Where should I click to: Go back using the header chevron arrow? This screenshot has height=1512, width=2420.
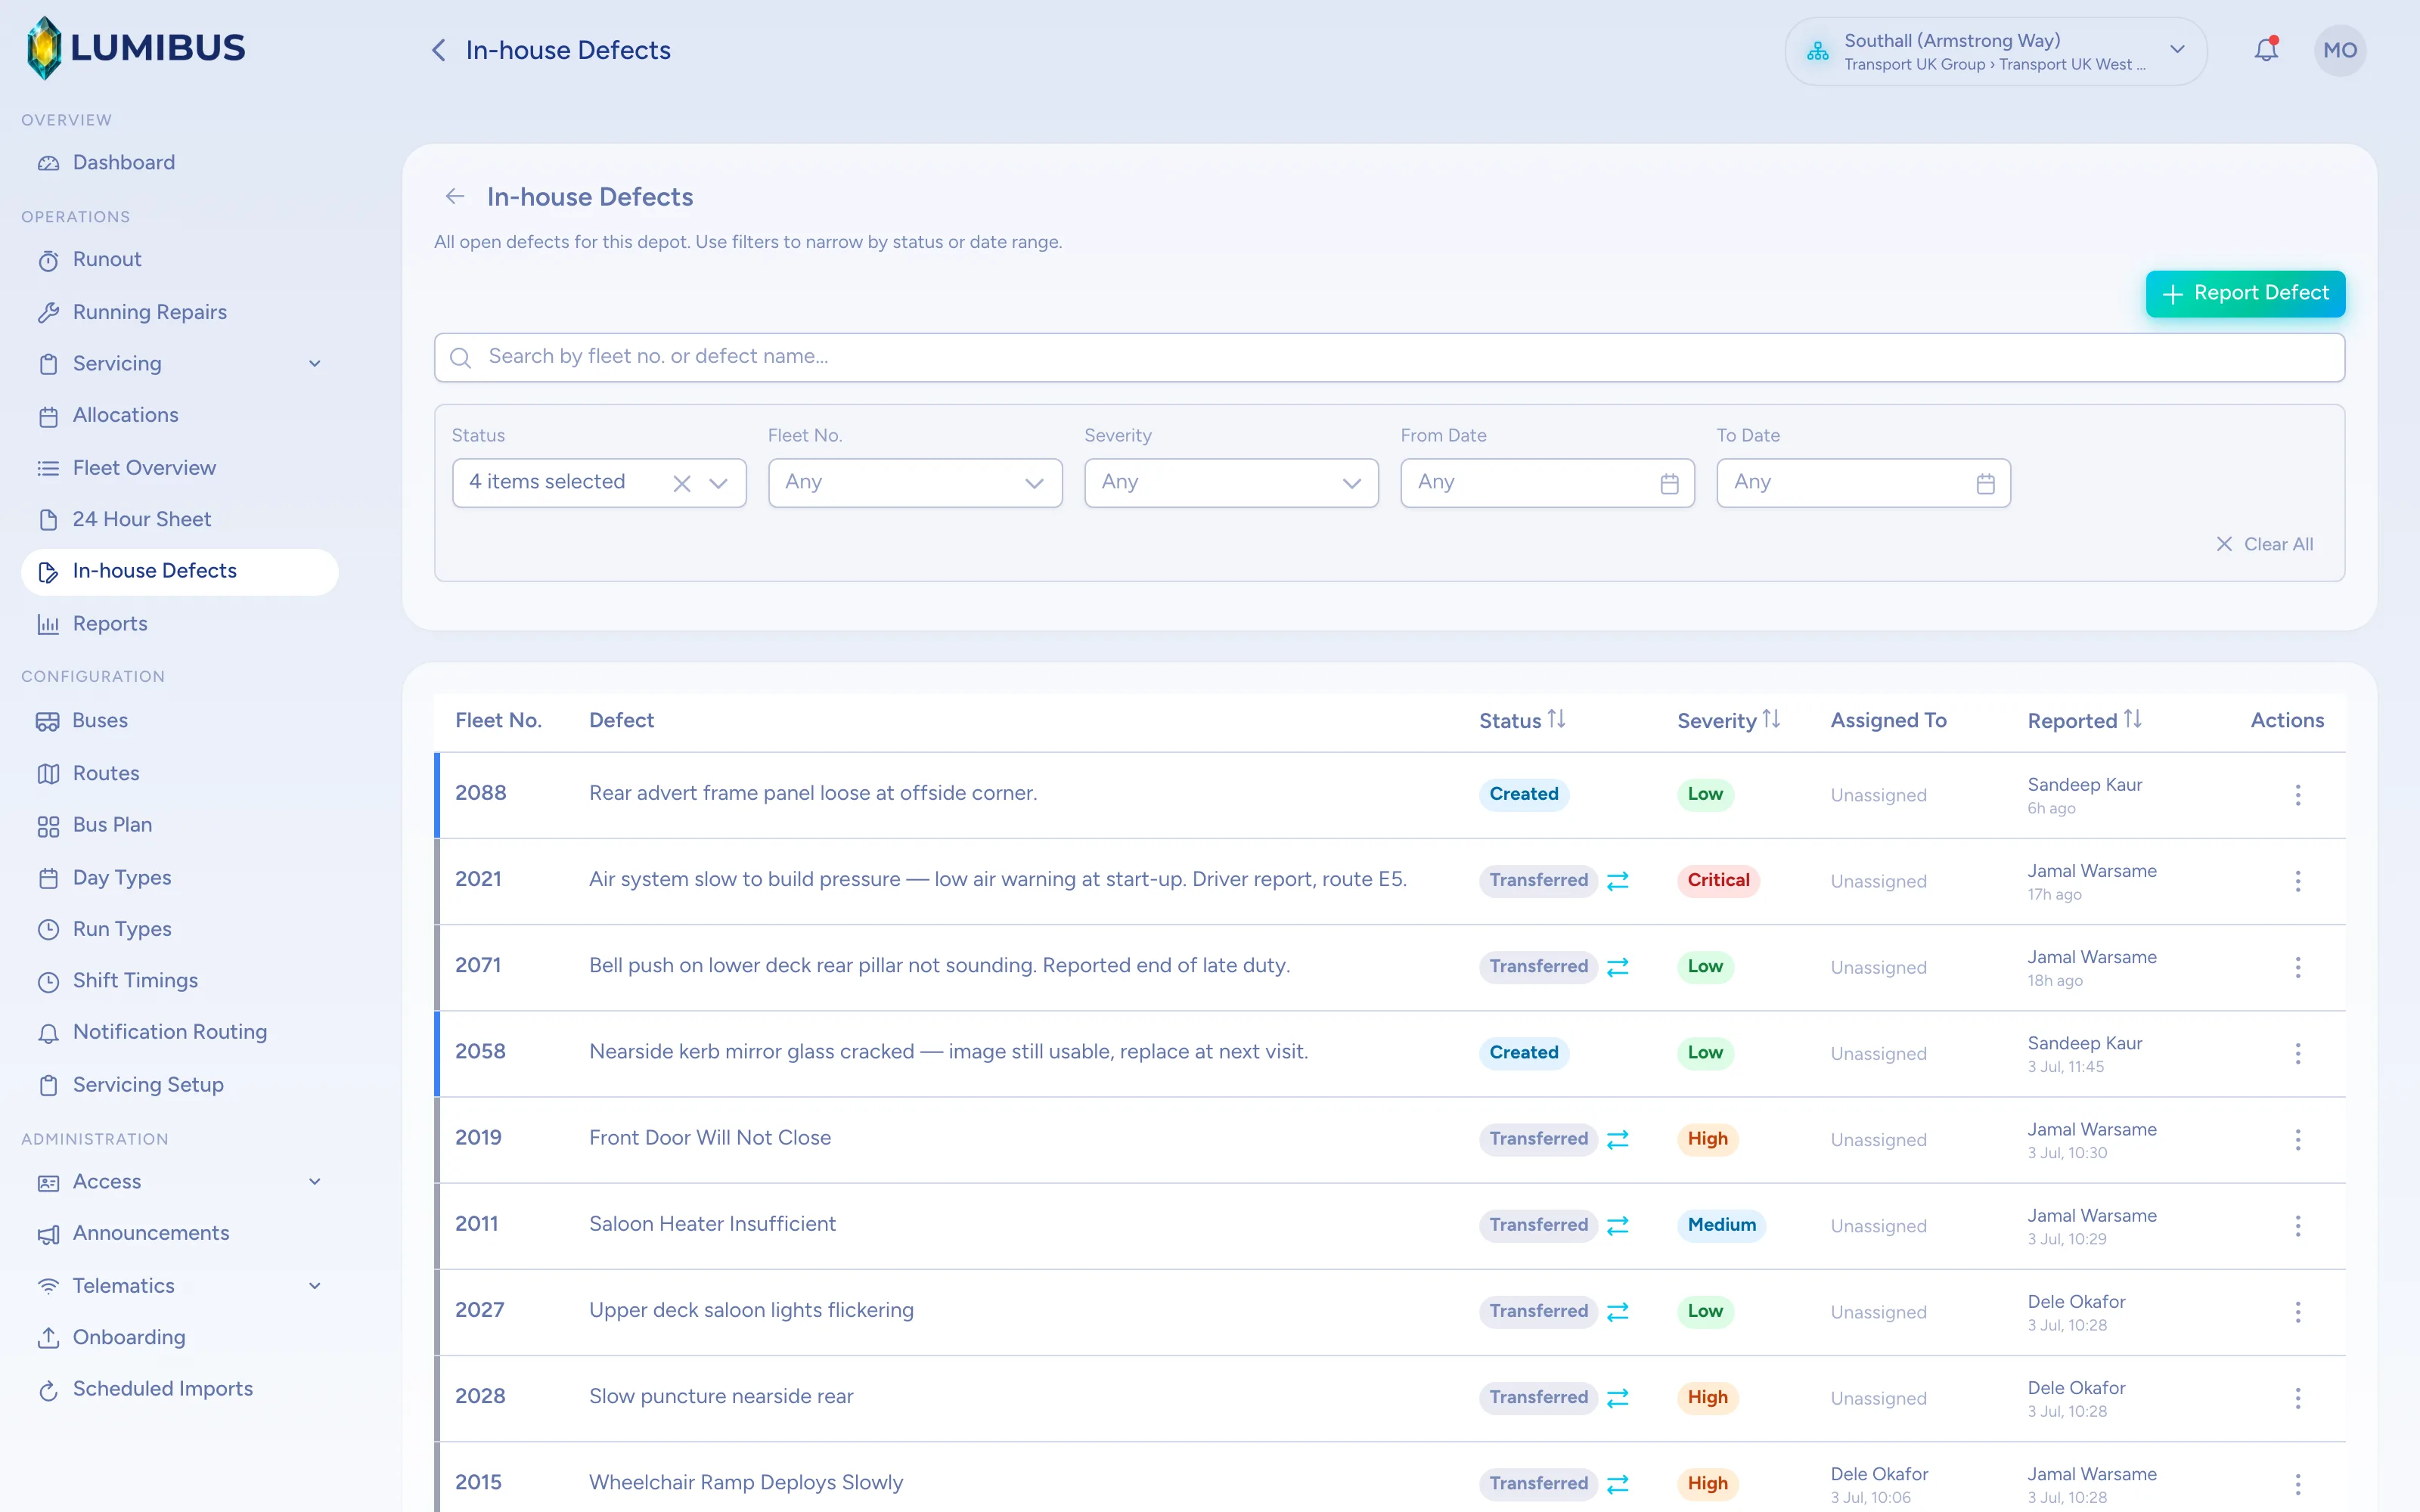pyautogui.click(x=438, y=50)
